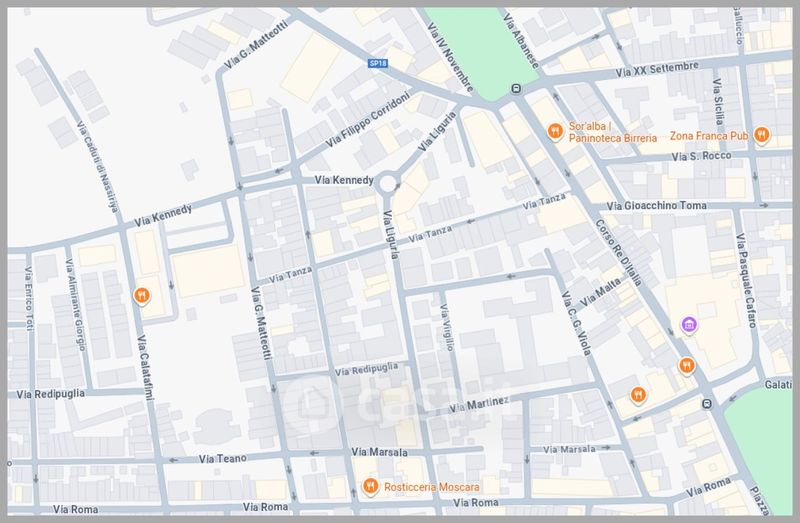Image resolution: width=800 pixels, height=523 pixels.
Task: Click the SP18 road badge
Action: point(378,62)
